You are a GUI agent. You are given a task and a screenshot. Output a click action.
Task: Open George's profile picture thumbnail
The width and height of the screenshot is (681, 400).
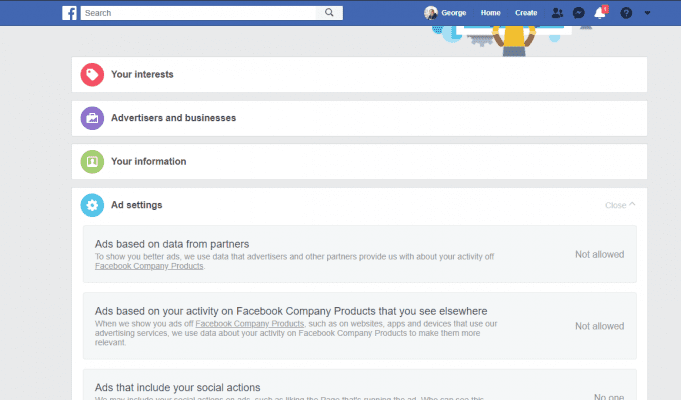pos(430,13)
